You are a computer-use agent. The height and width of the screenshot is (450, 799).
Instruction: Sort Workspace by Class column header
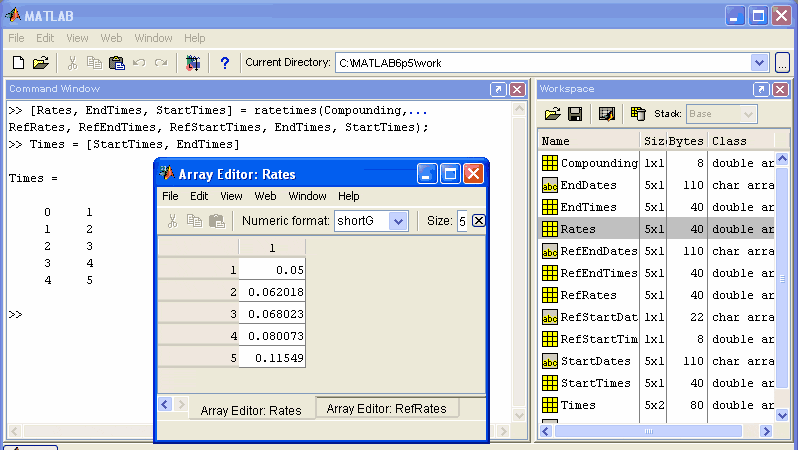pyautogui.click(x=741, y=141)
